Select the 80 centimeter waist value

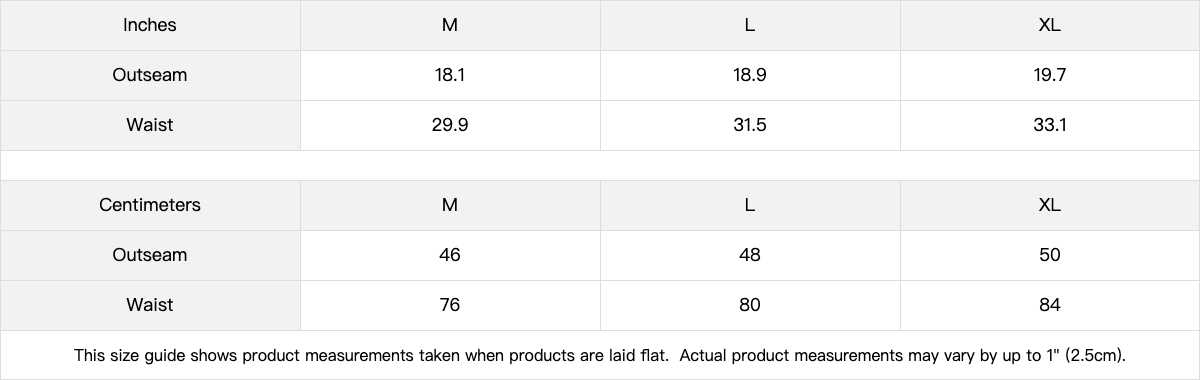point(750,305)
